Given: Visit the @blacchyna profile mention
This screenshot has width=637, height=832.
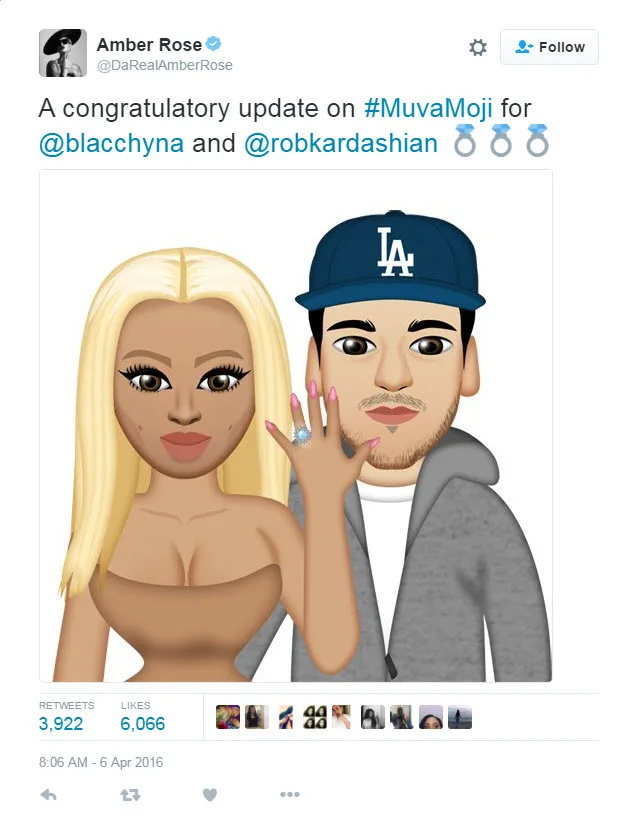Looking at the screenshot, I should point(111,143).
